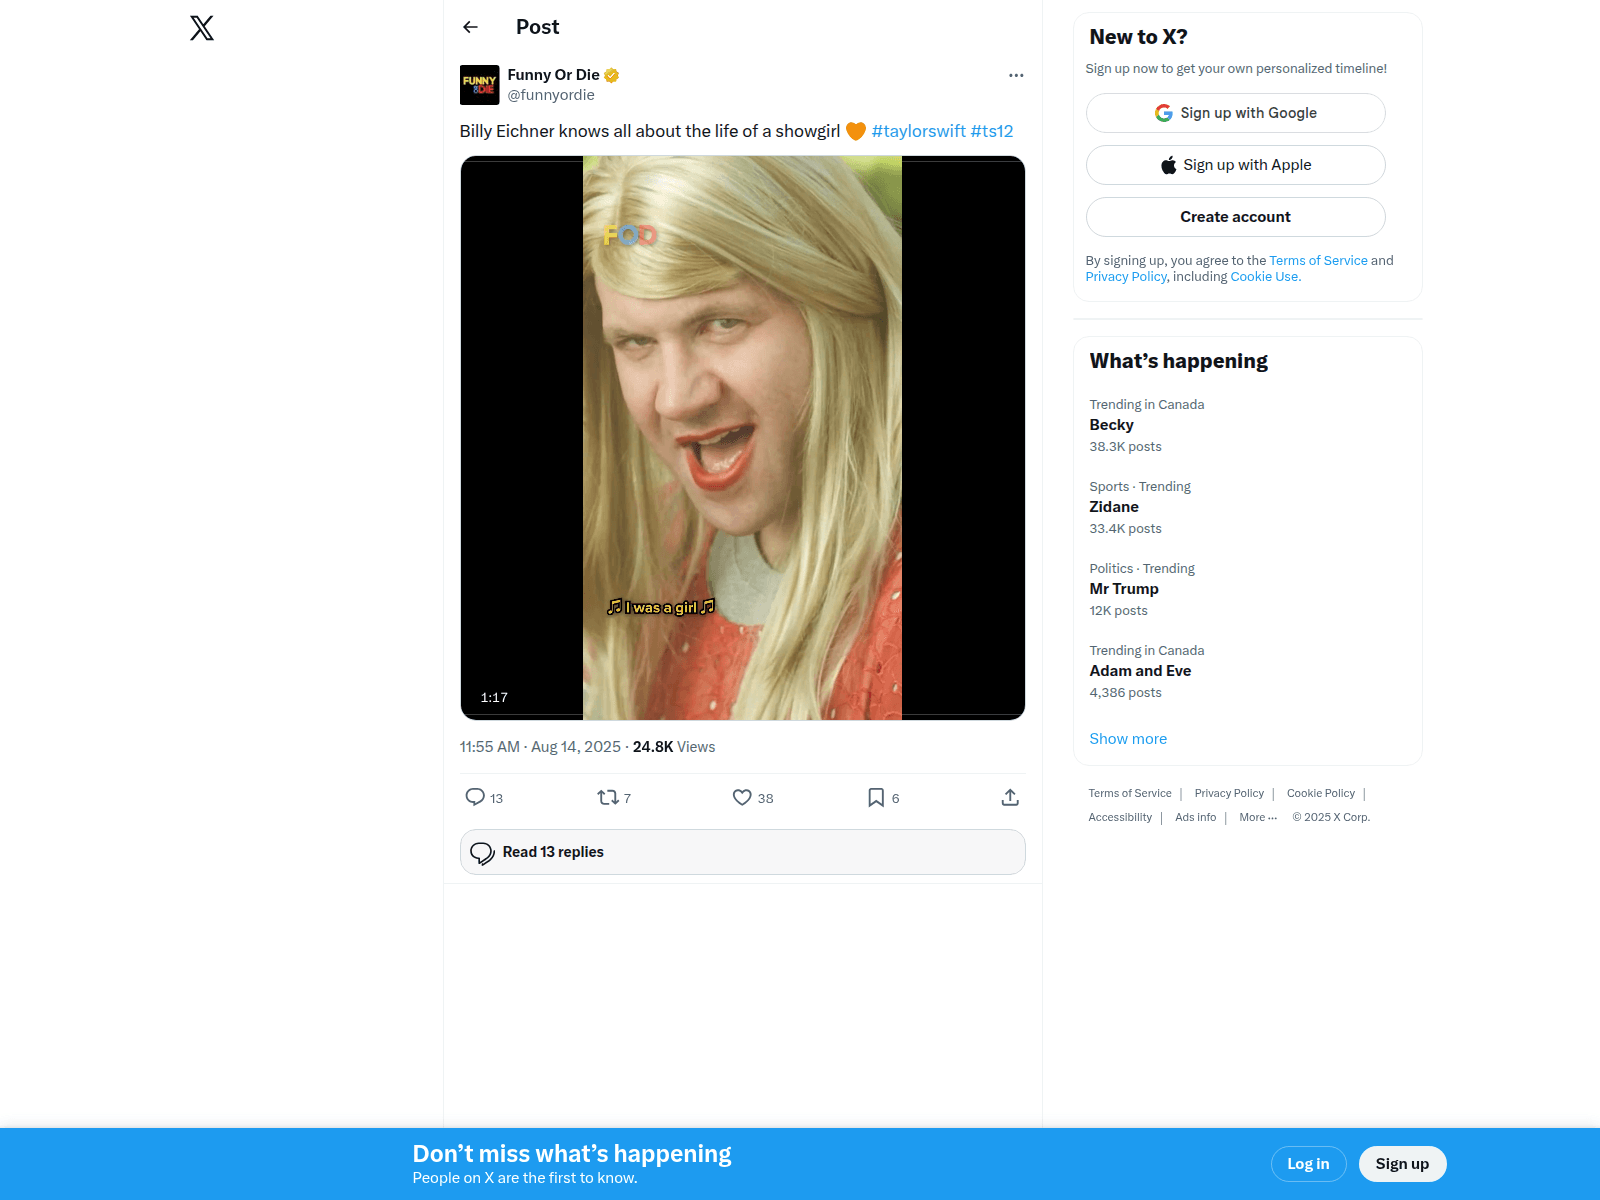This screenshot has height=1200, width=1600.
Task: Play the Billy Eichner video
Action: point(742,437)
